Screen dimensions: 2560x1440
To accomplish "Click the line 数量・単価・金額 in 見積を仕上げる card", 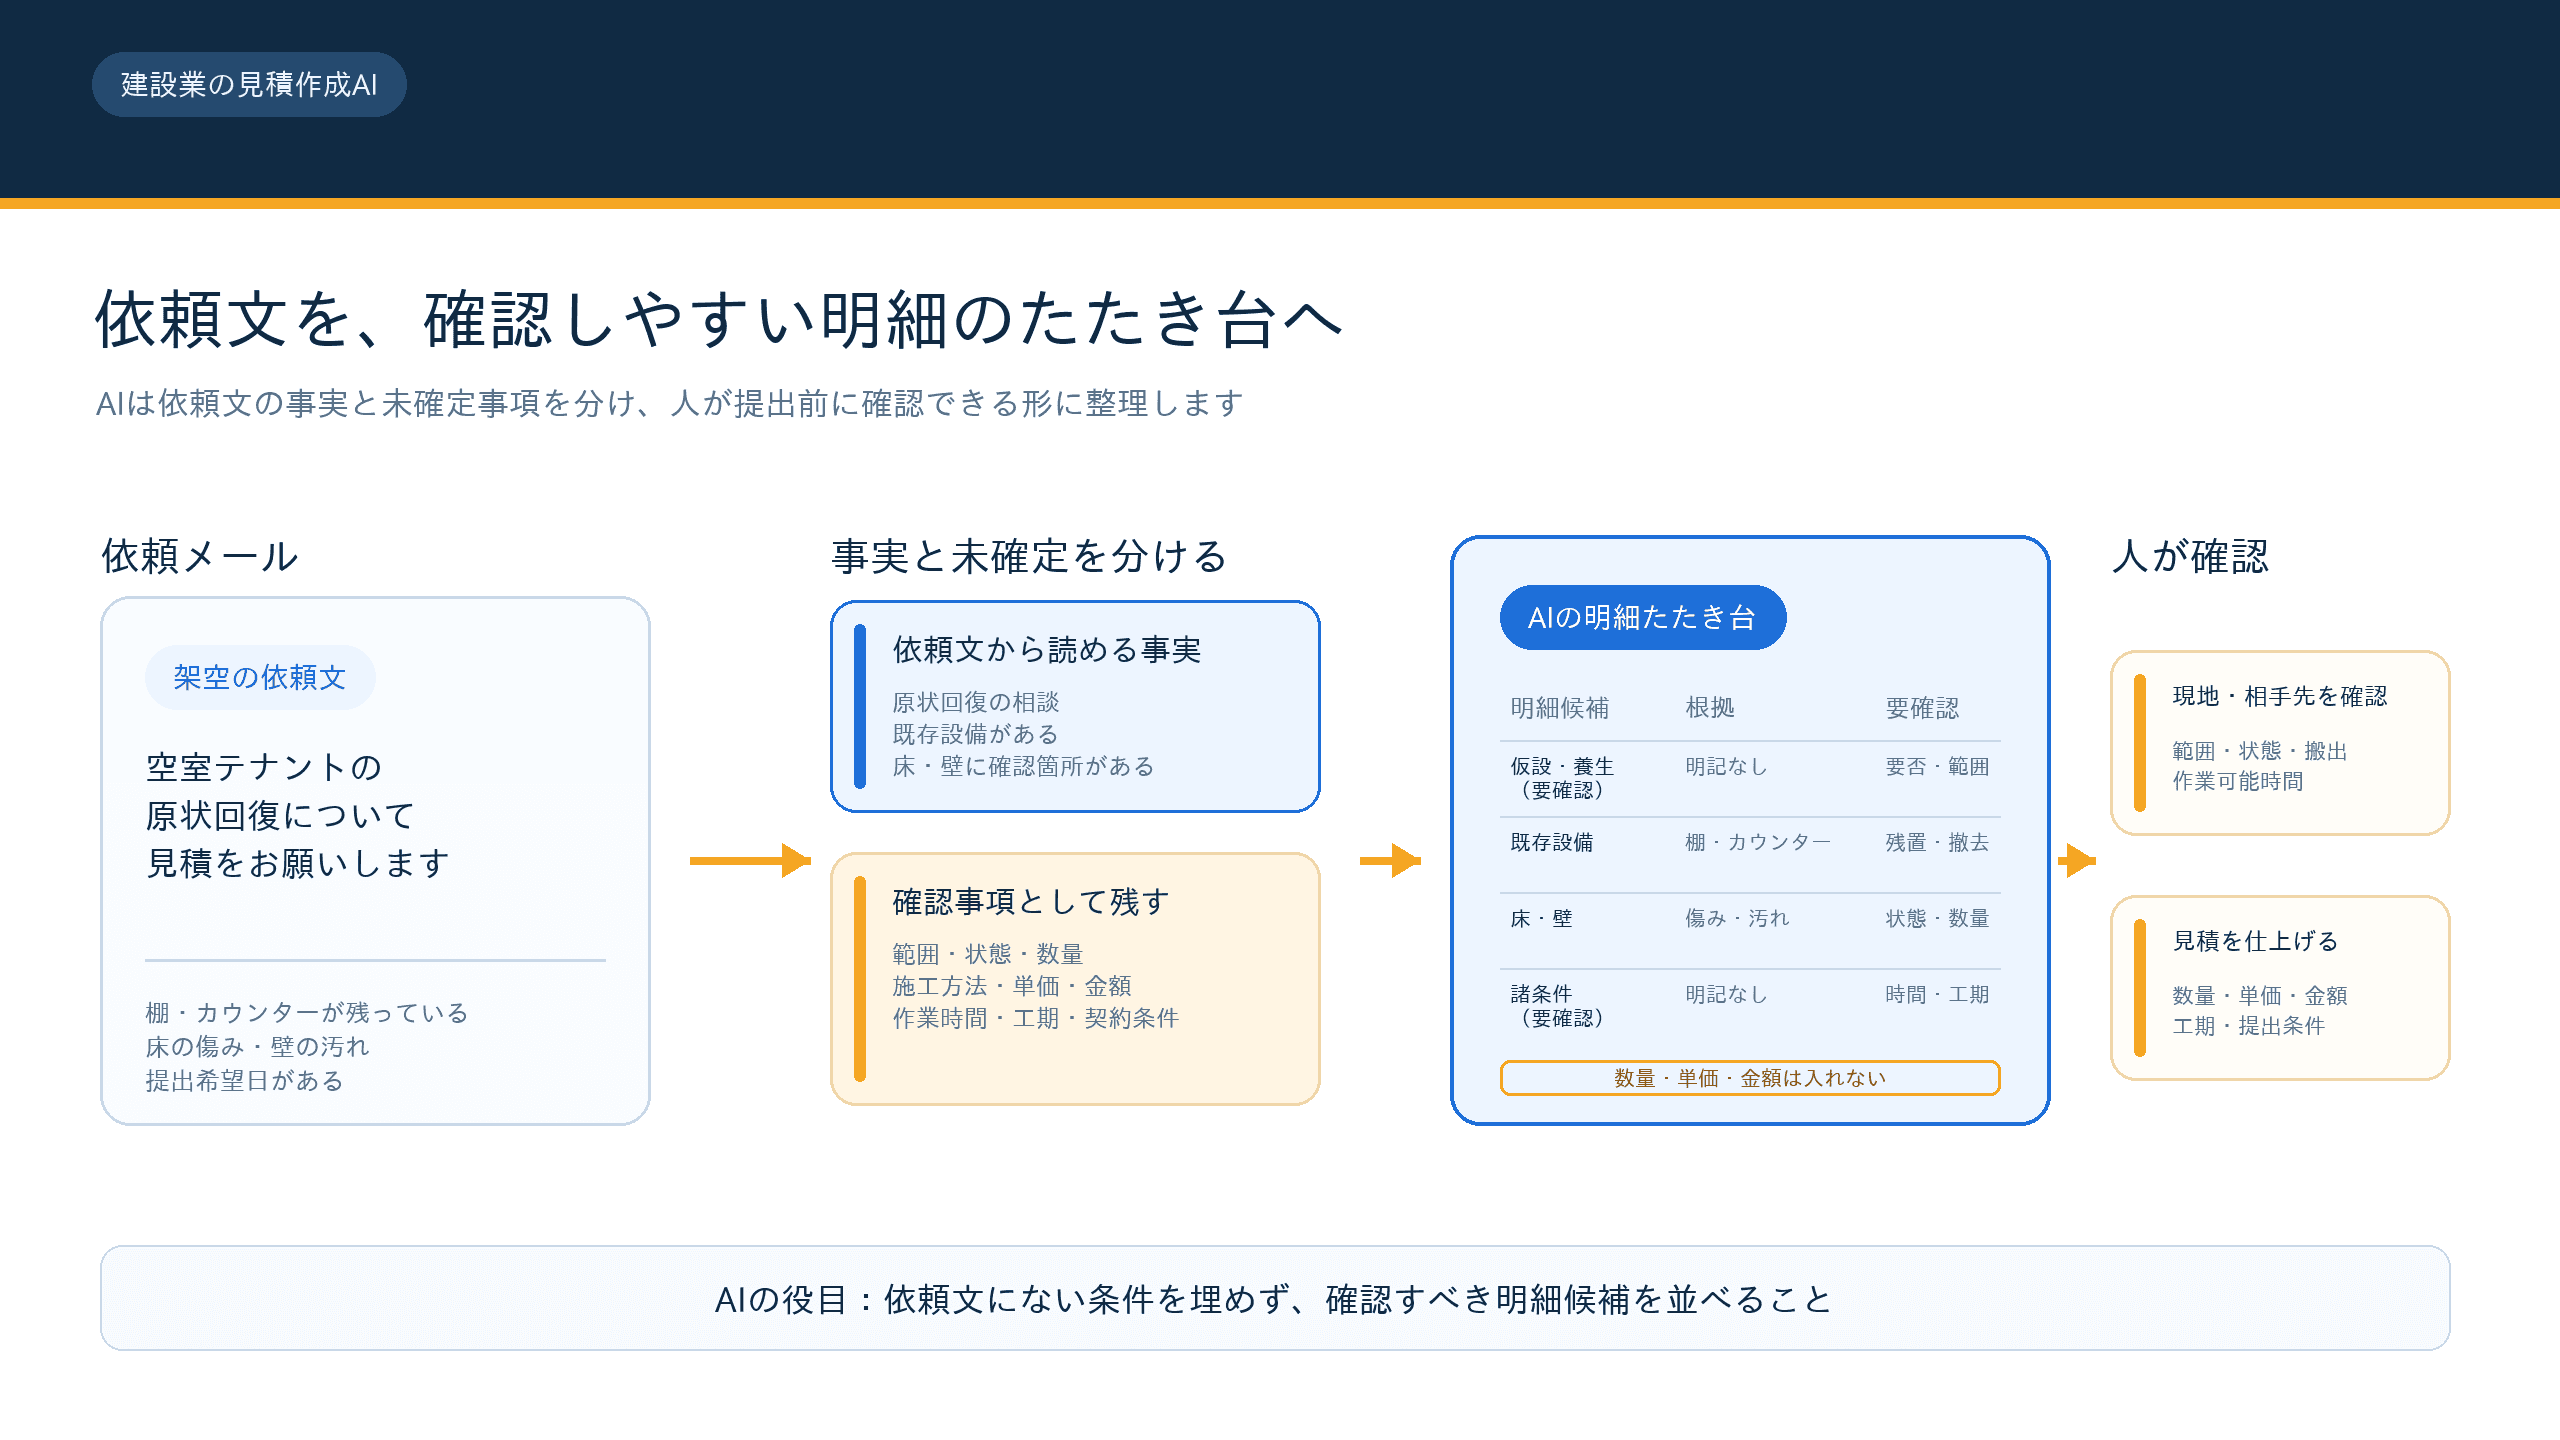I will 2260,996.
